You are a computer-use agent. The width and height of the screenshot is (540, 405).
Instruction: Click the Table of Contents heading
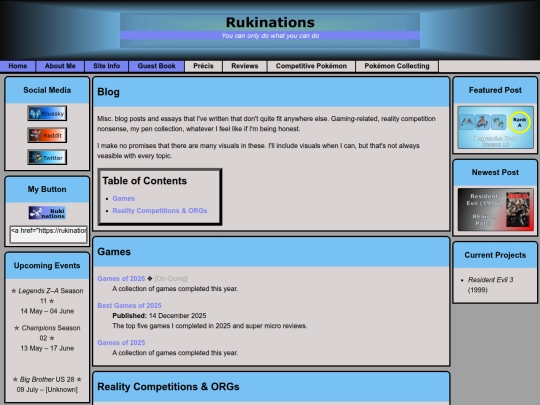[144, 181]
